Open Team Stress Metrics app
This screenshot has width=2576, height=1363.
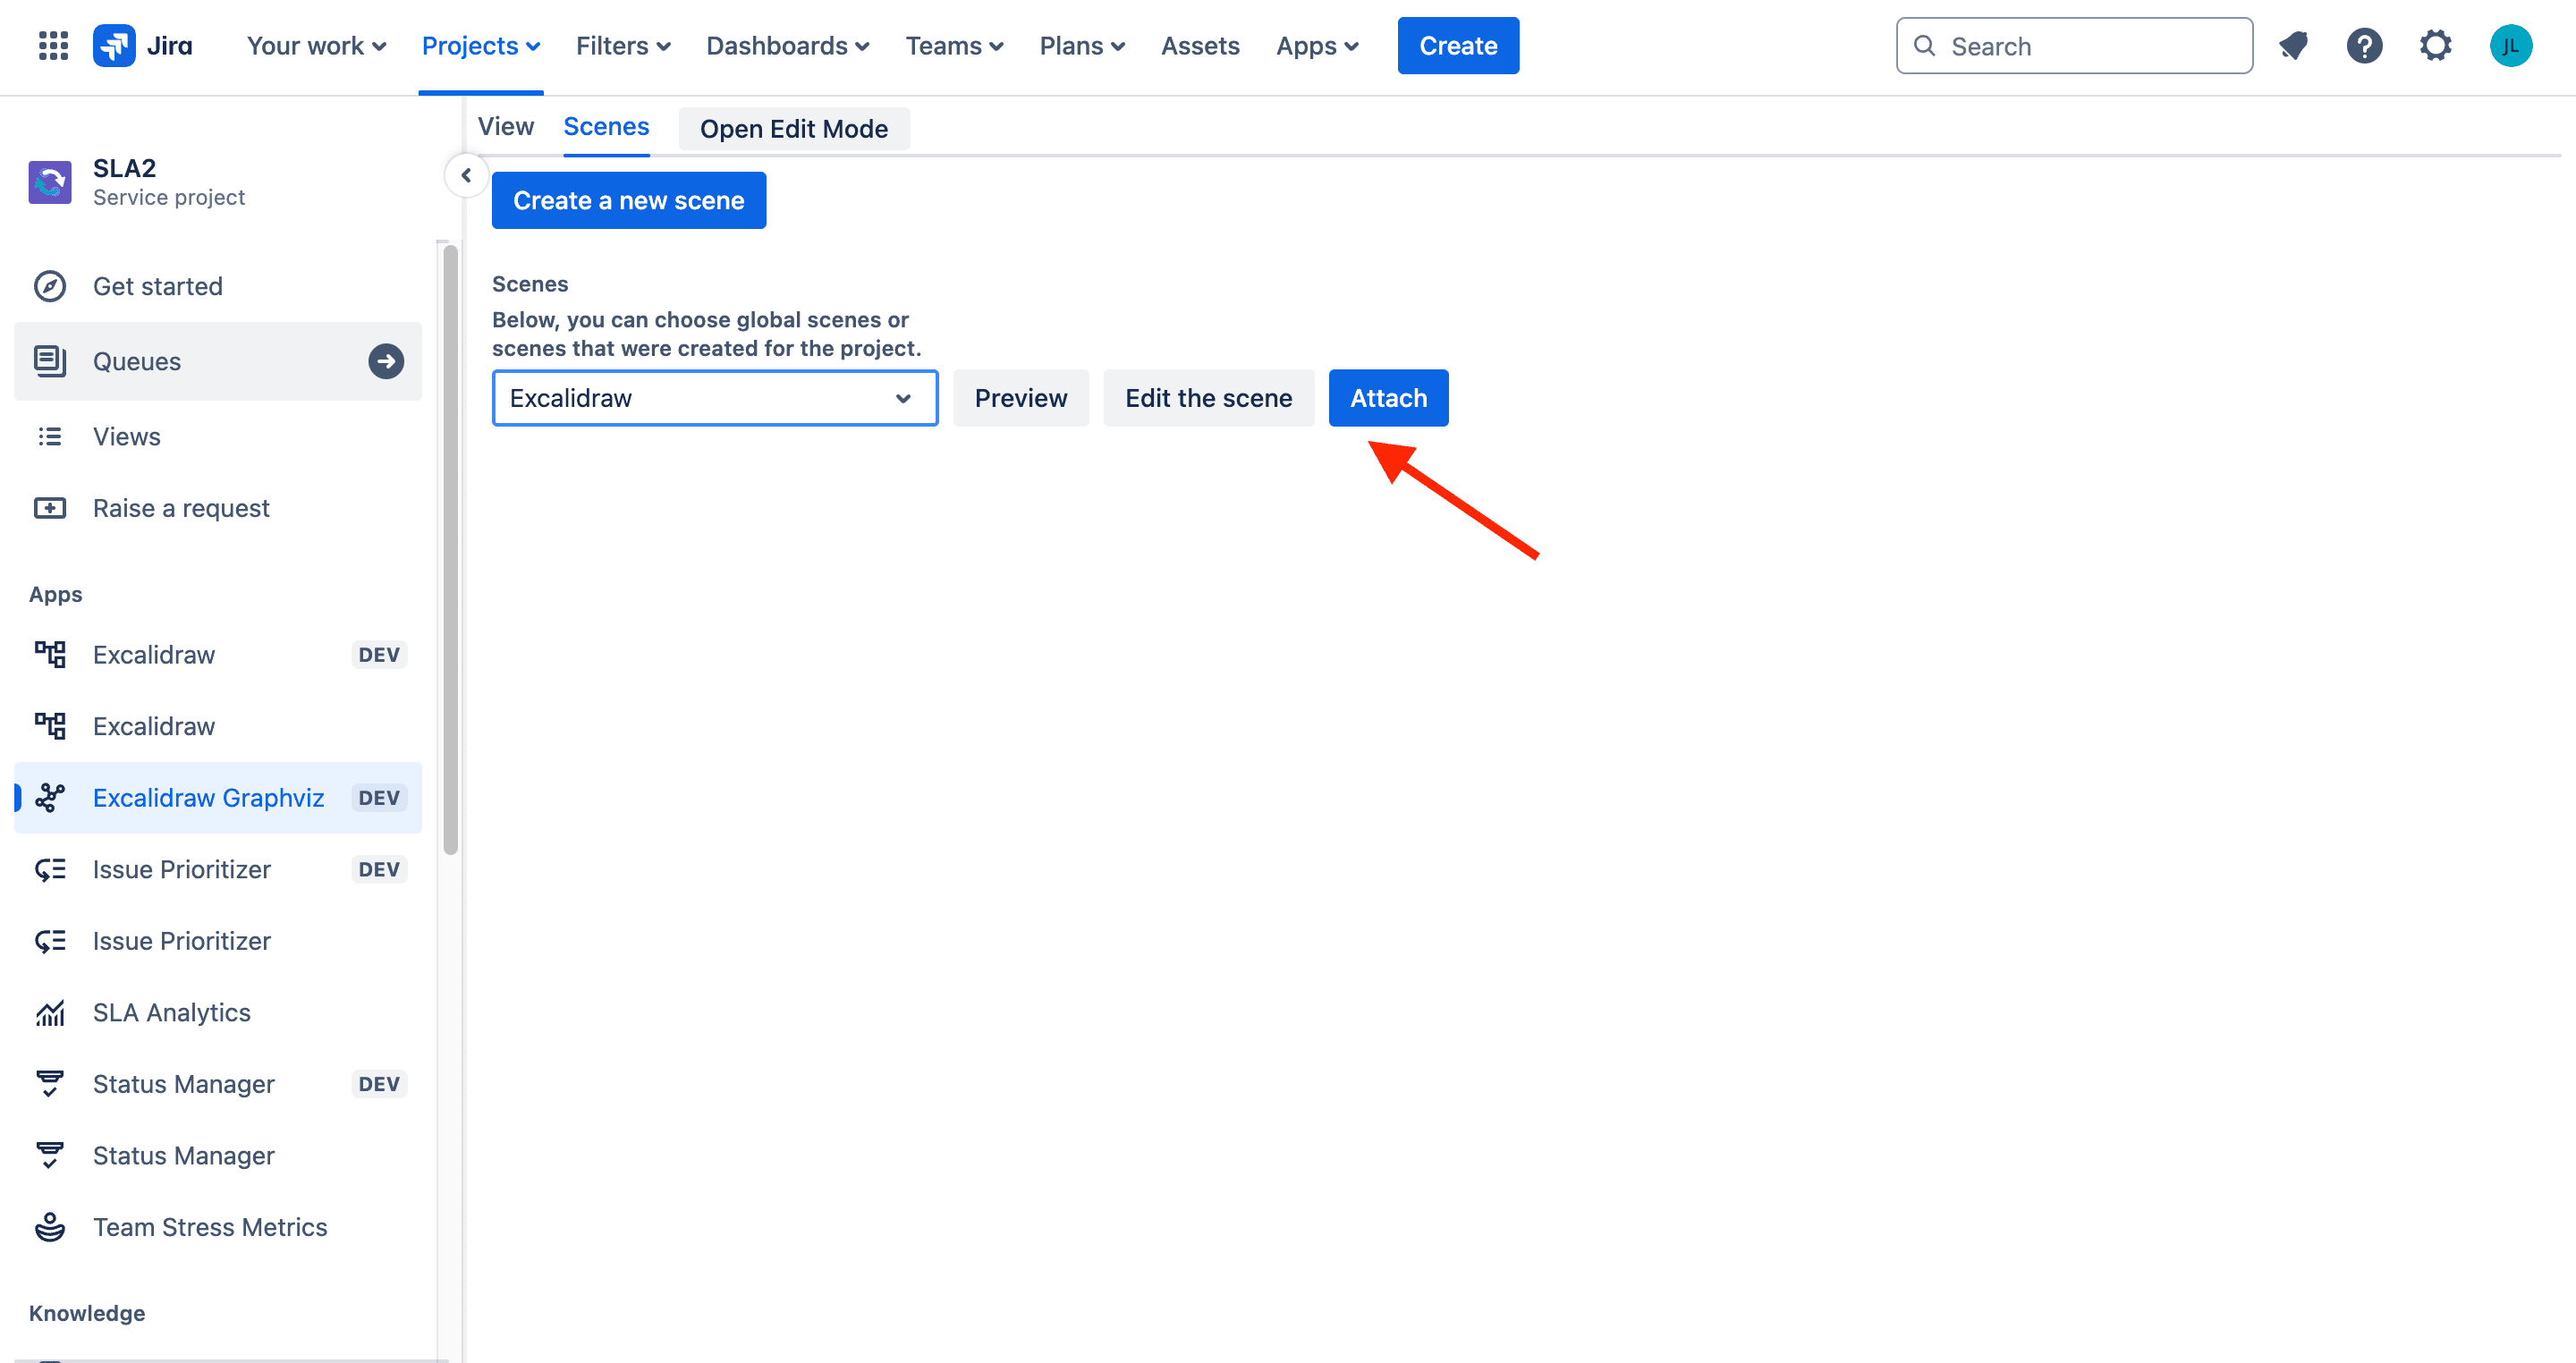(x=218, y=1227)
